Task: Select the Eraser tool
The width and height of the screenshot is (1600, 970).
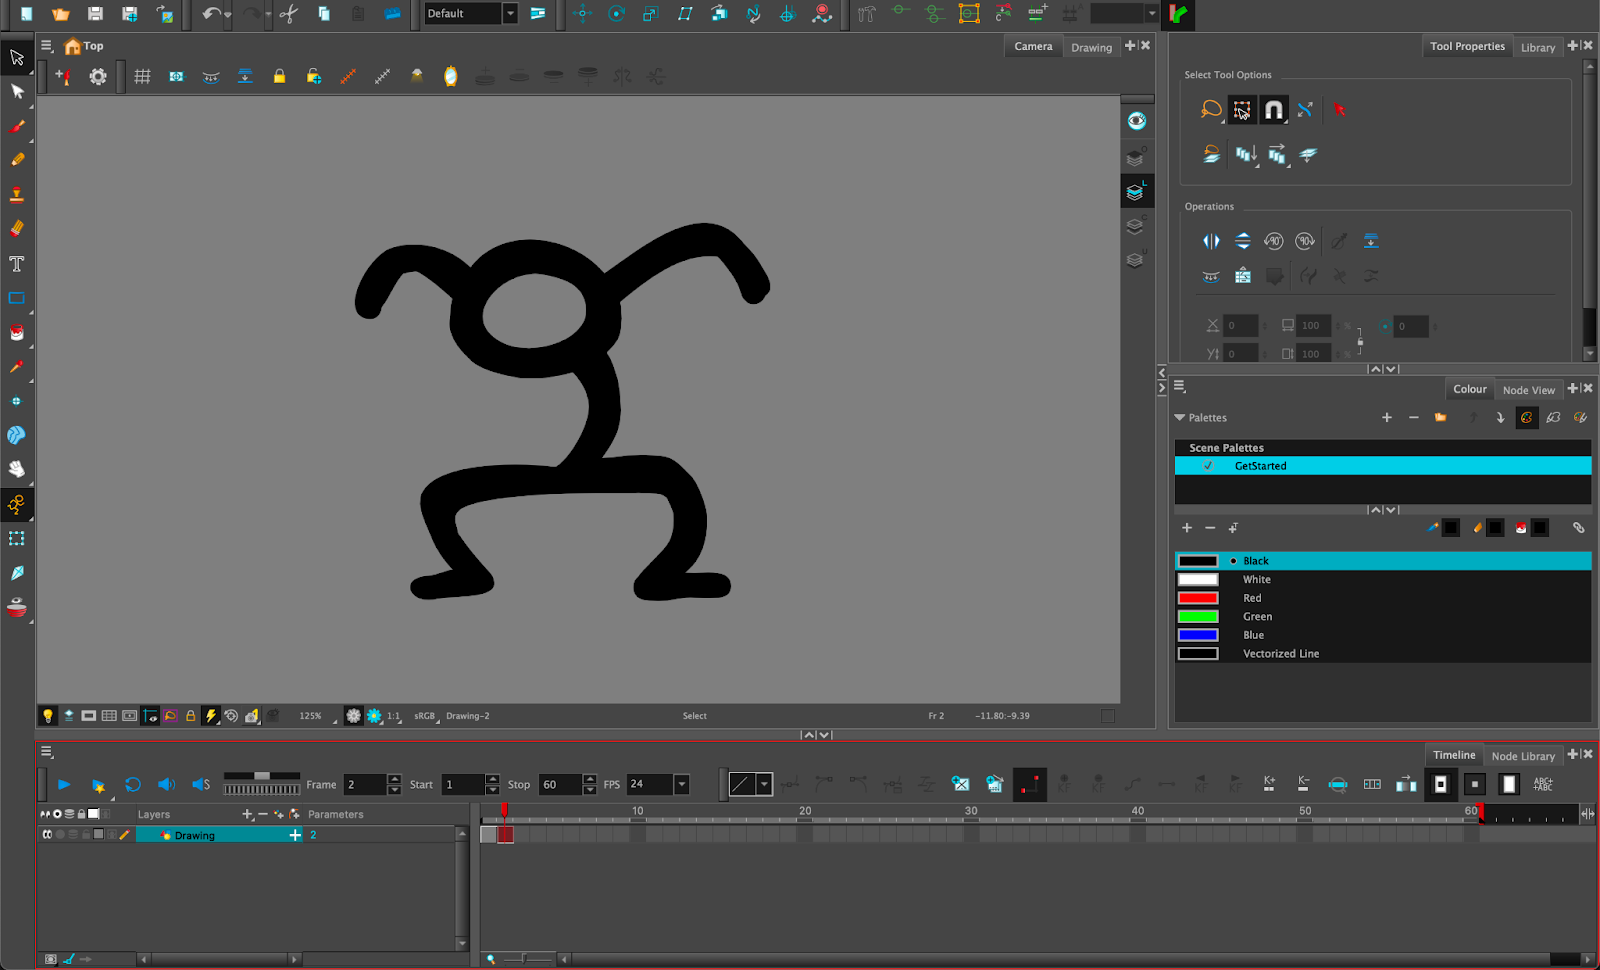Action: (x=17, y=229)
